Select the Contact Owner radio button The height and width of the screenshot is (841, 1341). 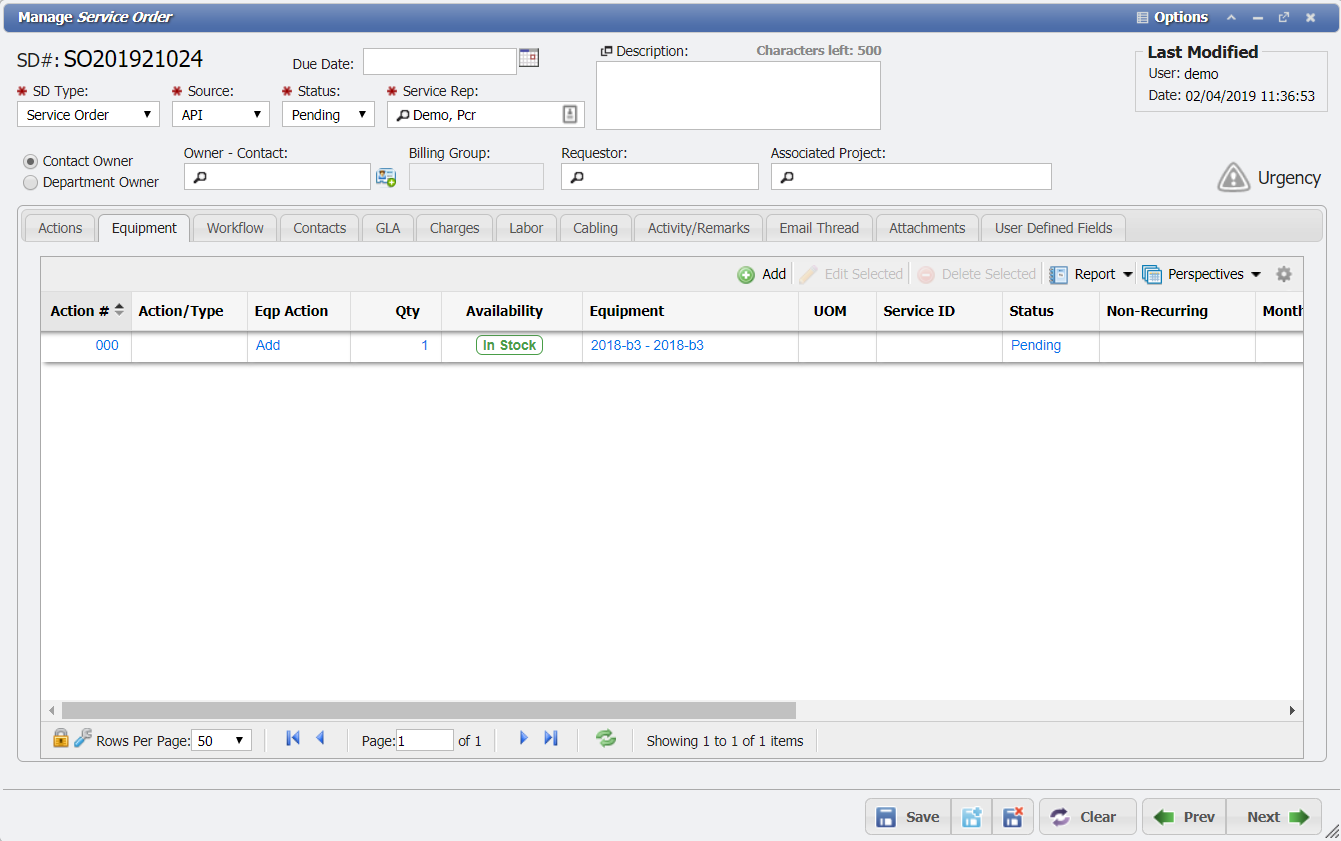[31, 161]
